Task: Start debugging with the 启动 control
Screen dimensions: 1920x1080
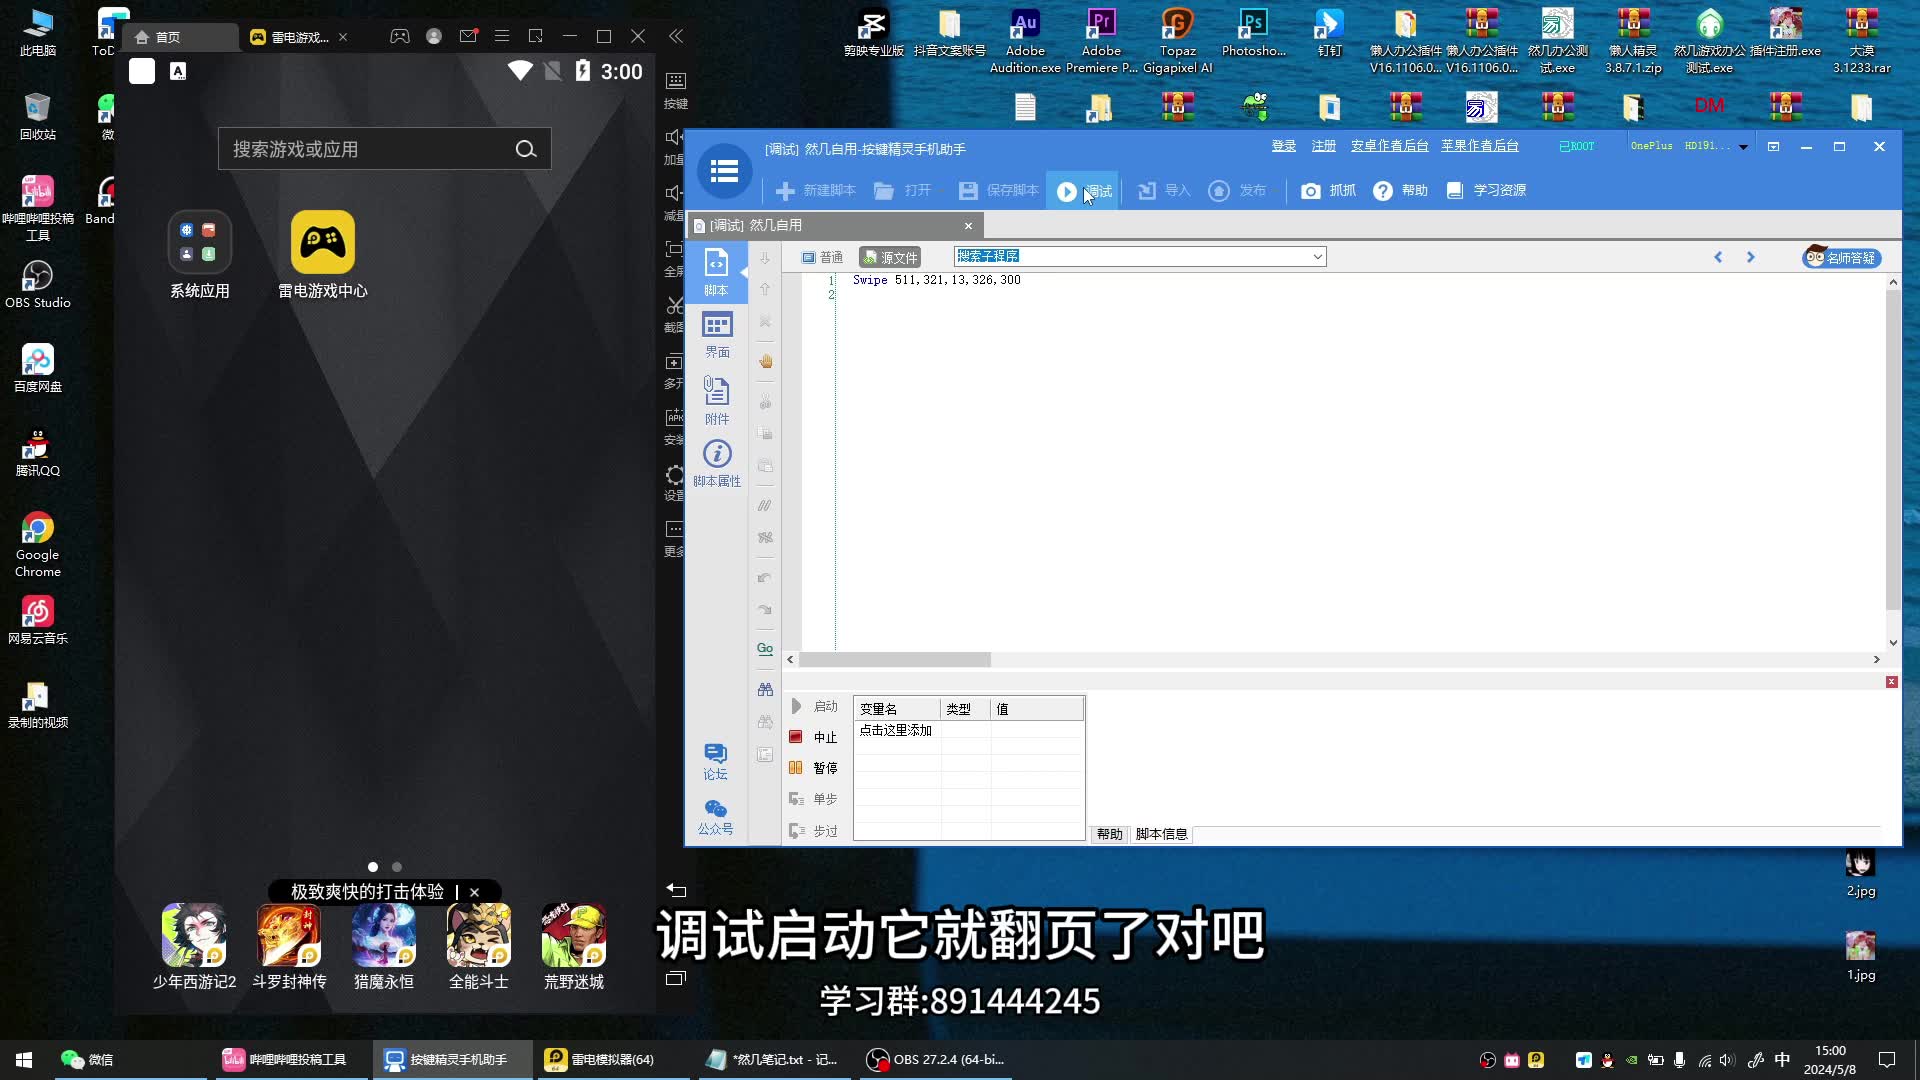Action: tap(816, 705)
